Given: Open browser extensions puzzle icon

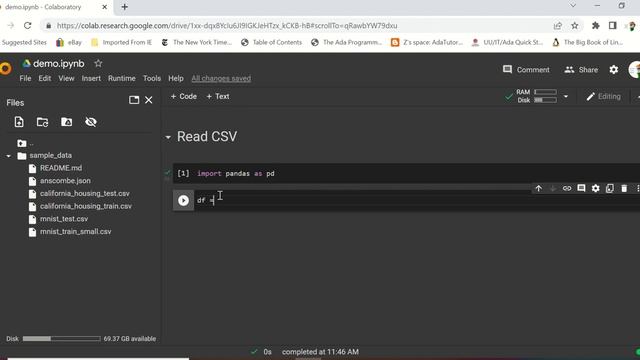Looking at the screenshot, I should [x=596, y=26].
